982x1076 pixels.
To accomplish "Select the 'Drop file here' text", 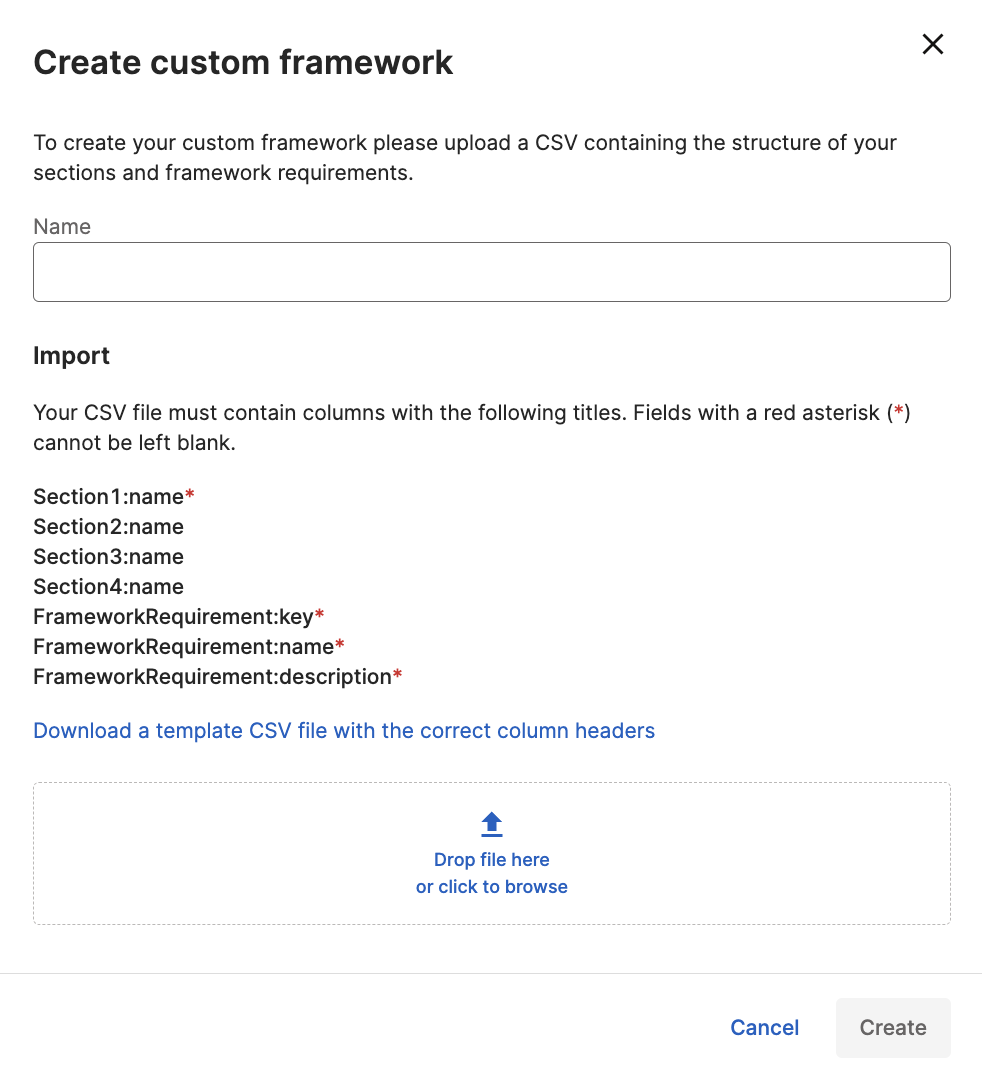I will click(x=491, y=859).
